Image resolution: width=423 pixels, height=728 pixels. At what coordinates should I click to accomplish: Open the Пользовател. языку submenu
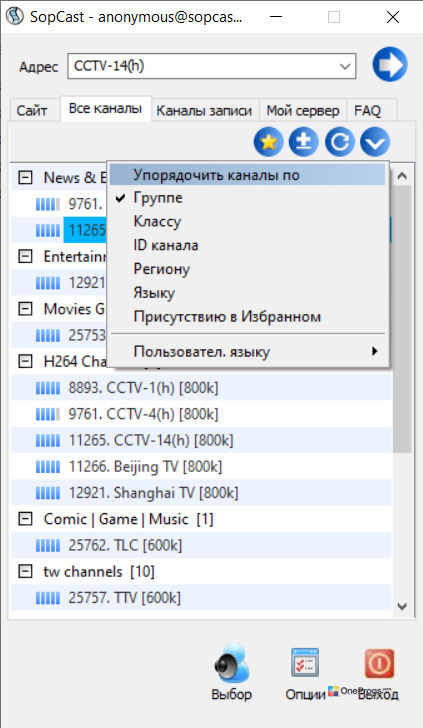pos(247,351)
